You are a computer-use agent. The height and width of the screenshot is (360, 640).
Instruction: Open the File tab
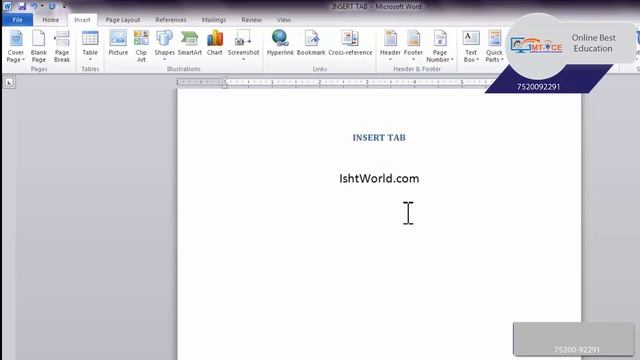[18, 20]
